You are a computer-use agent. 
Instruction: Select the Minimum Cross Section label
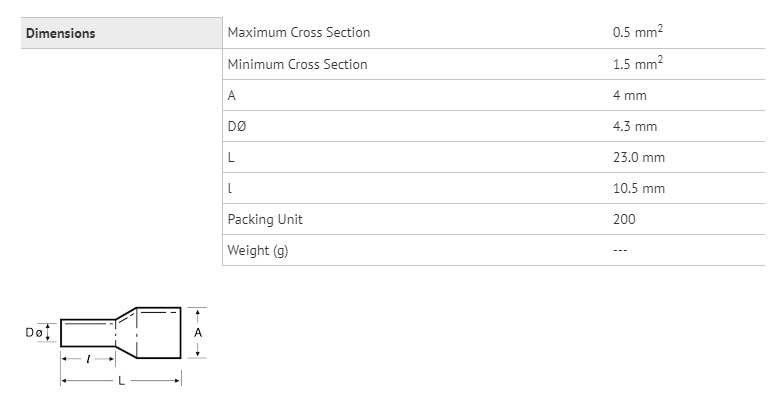point(297,64)
